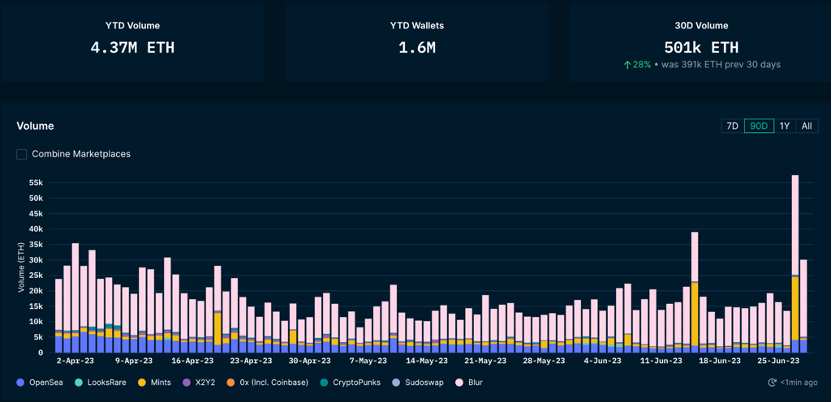
Task: Select the 90D time range
Action: 759,126
